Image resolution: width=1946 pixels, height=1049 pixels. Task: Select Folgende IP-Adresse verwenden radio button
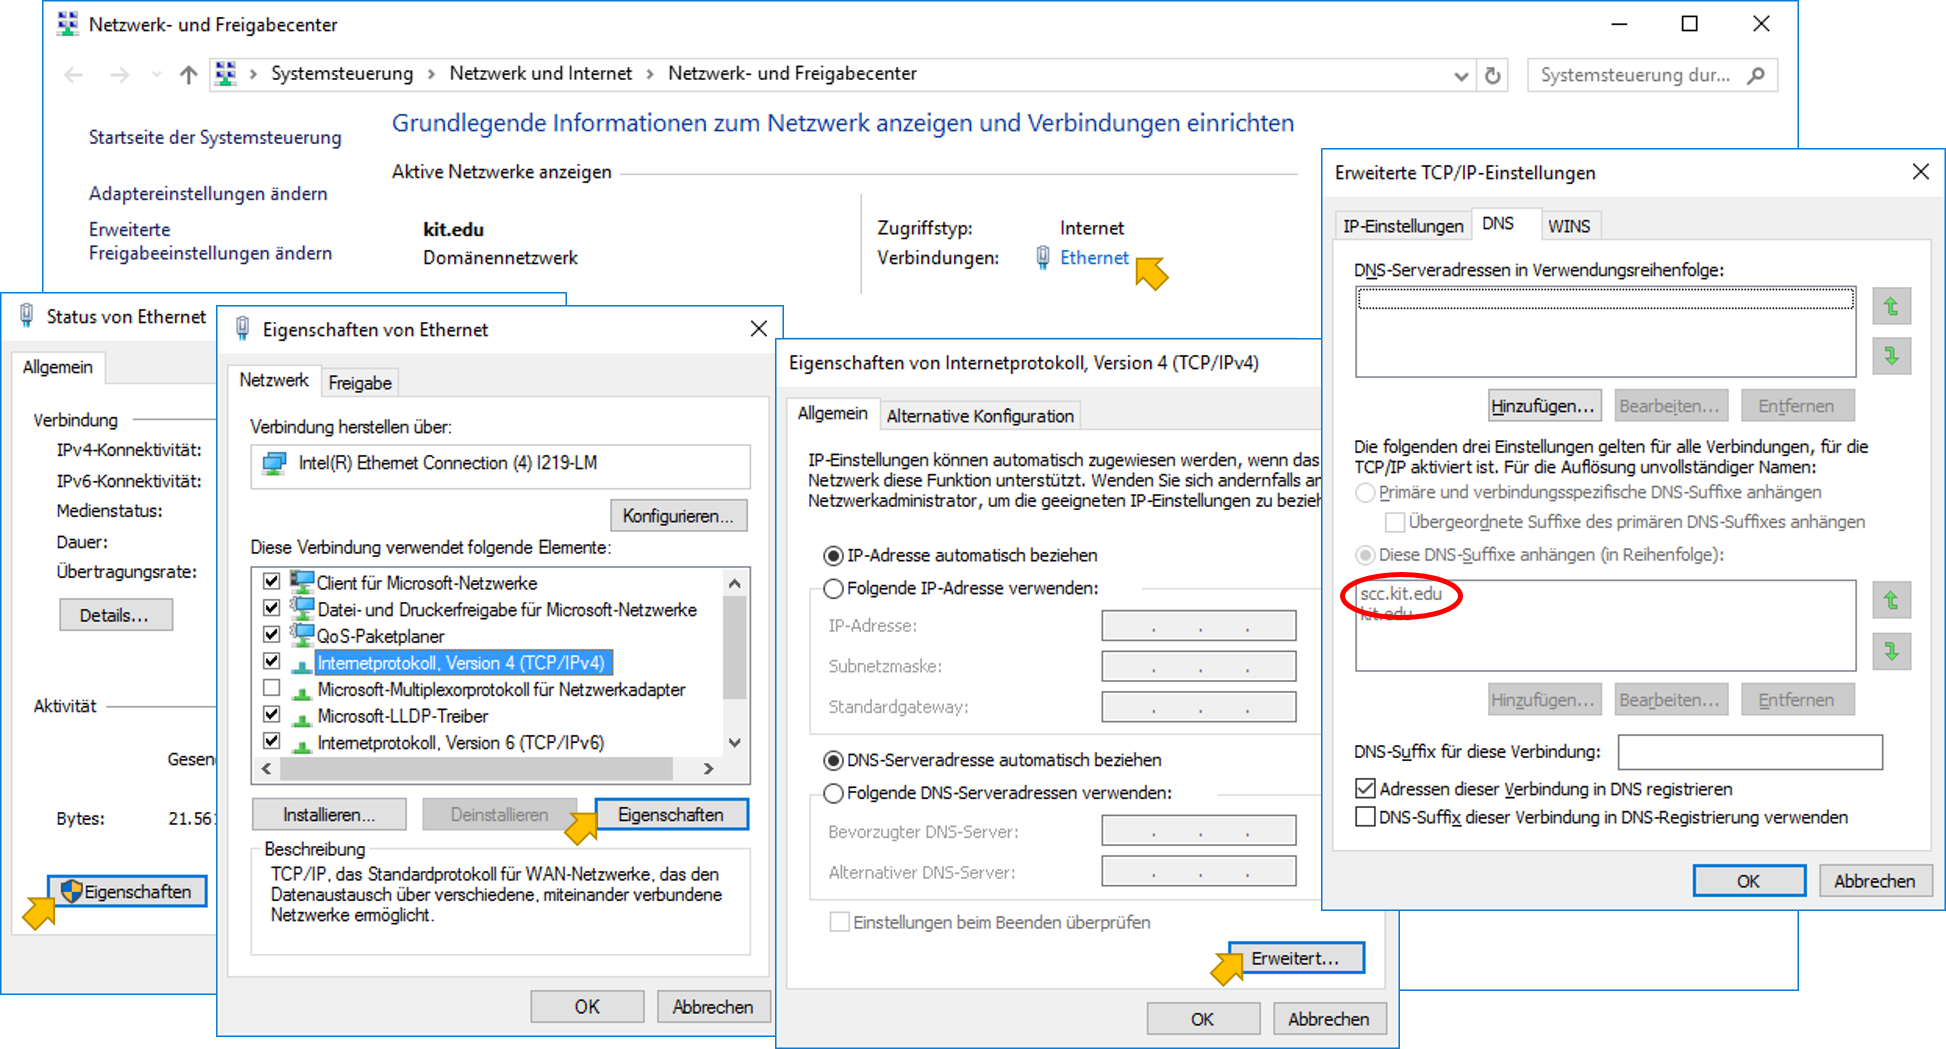click(833, 589)
